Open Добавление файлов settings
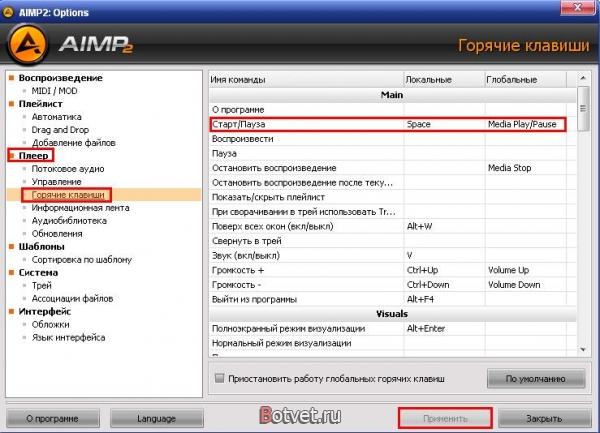600x433 pixels. pyautogui.click(x=73, y=143)
